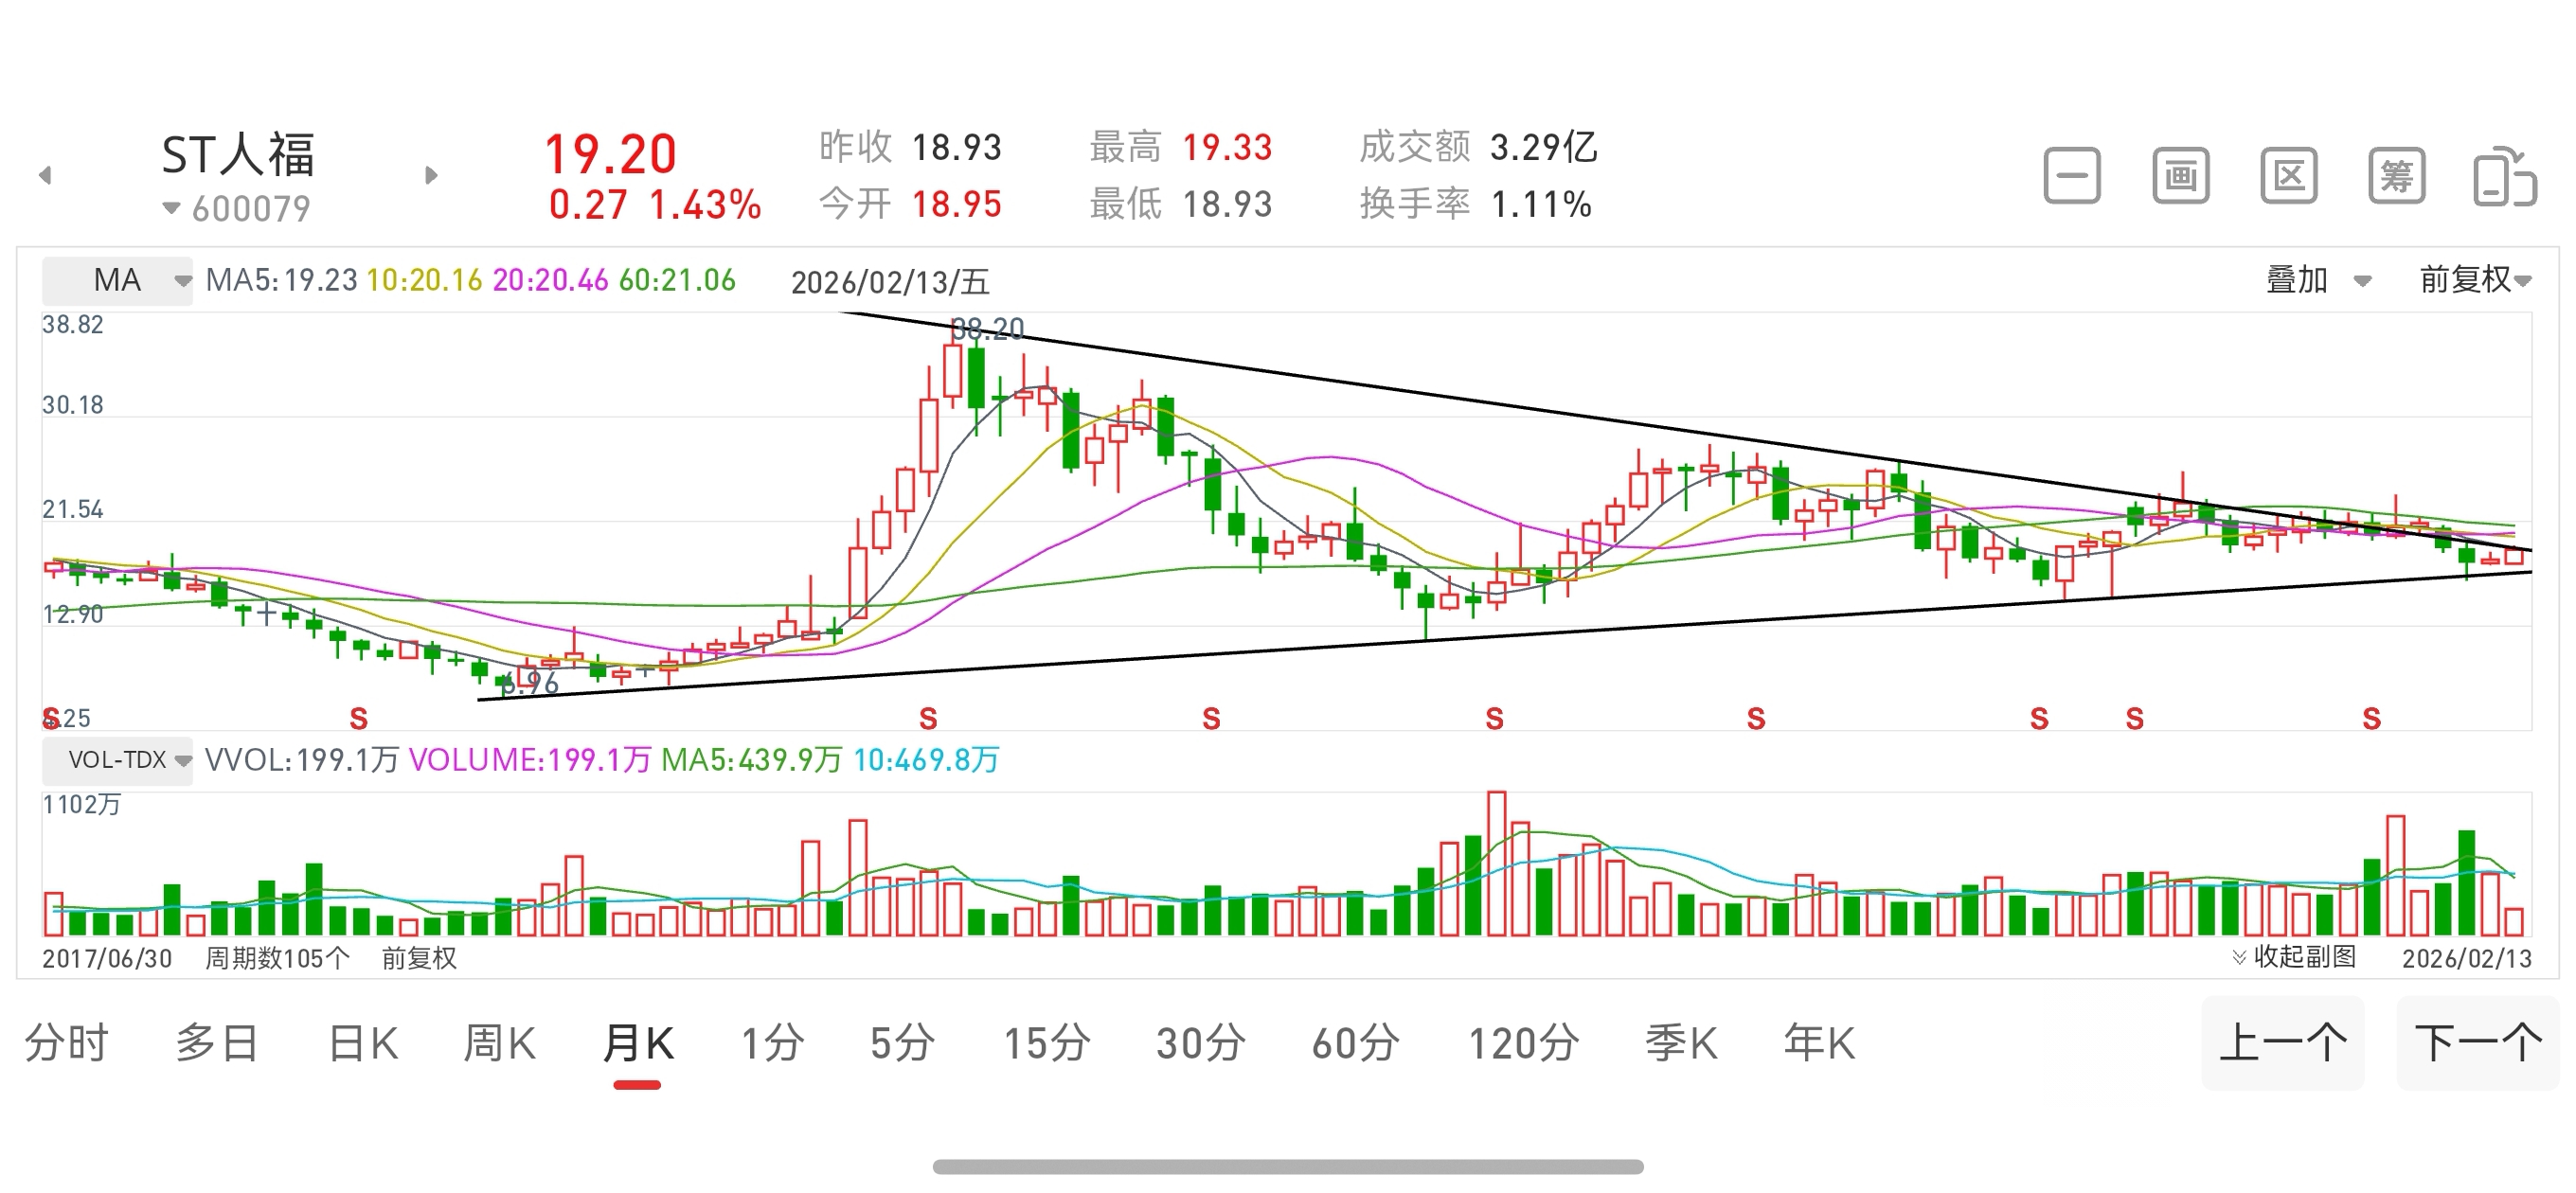Open stock code 600079 dropdown
This screenshot has height=1193, width=2576.
tap(237, 209)
